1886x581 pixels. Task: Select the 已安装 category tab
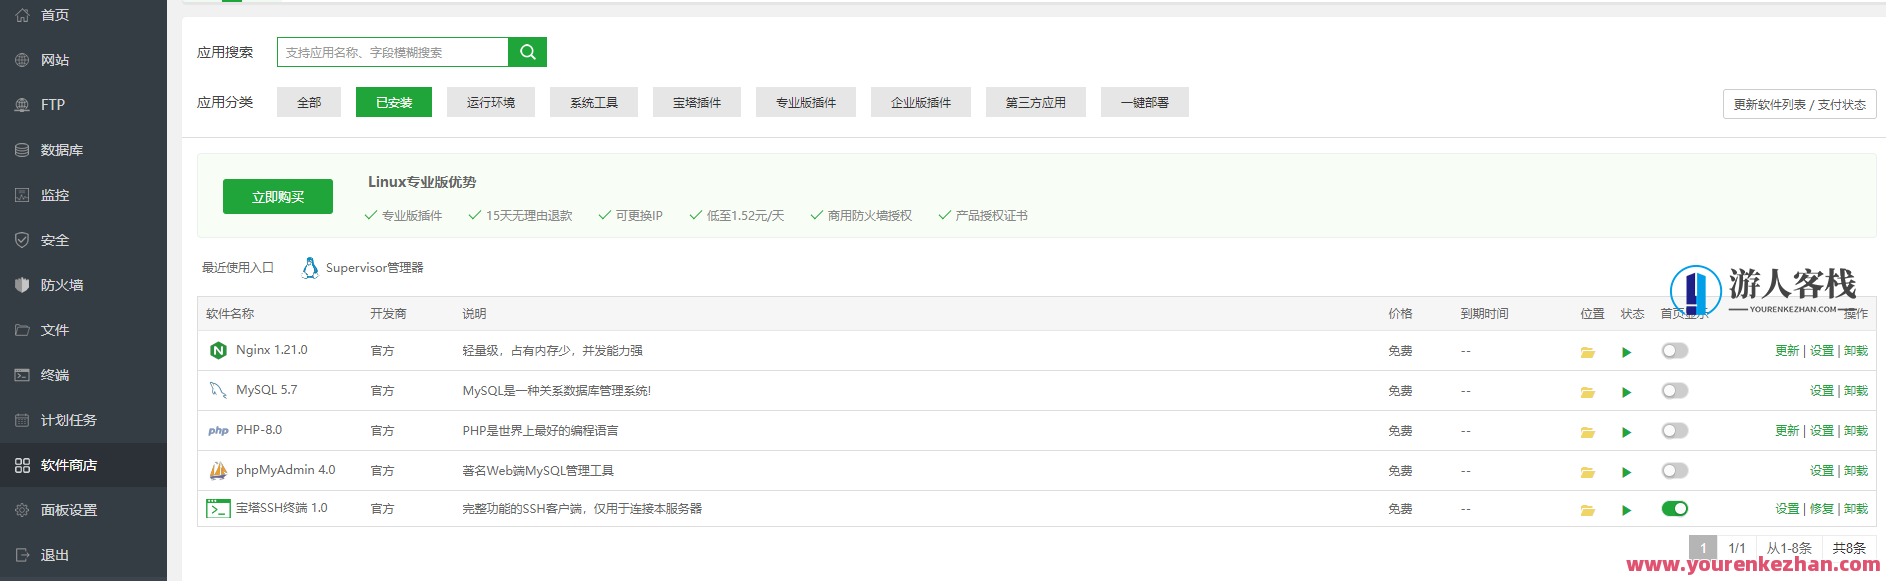(394, 102)
